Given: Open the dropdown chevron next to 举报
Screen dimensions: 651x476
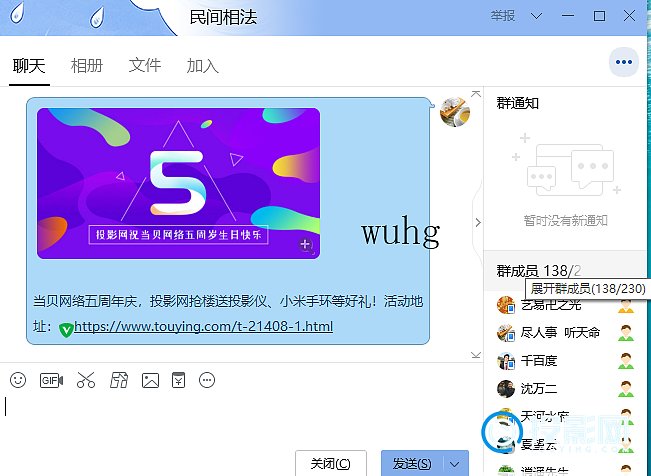Looking at the screenshot, I should click(536, 16).
